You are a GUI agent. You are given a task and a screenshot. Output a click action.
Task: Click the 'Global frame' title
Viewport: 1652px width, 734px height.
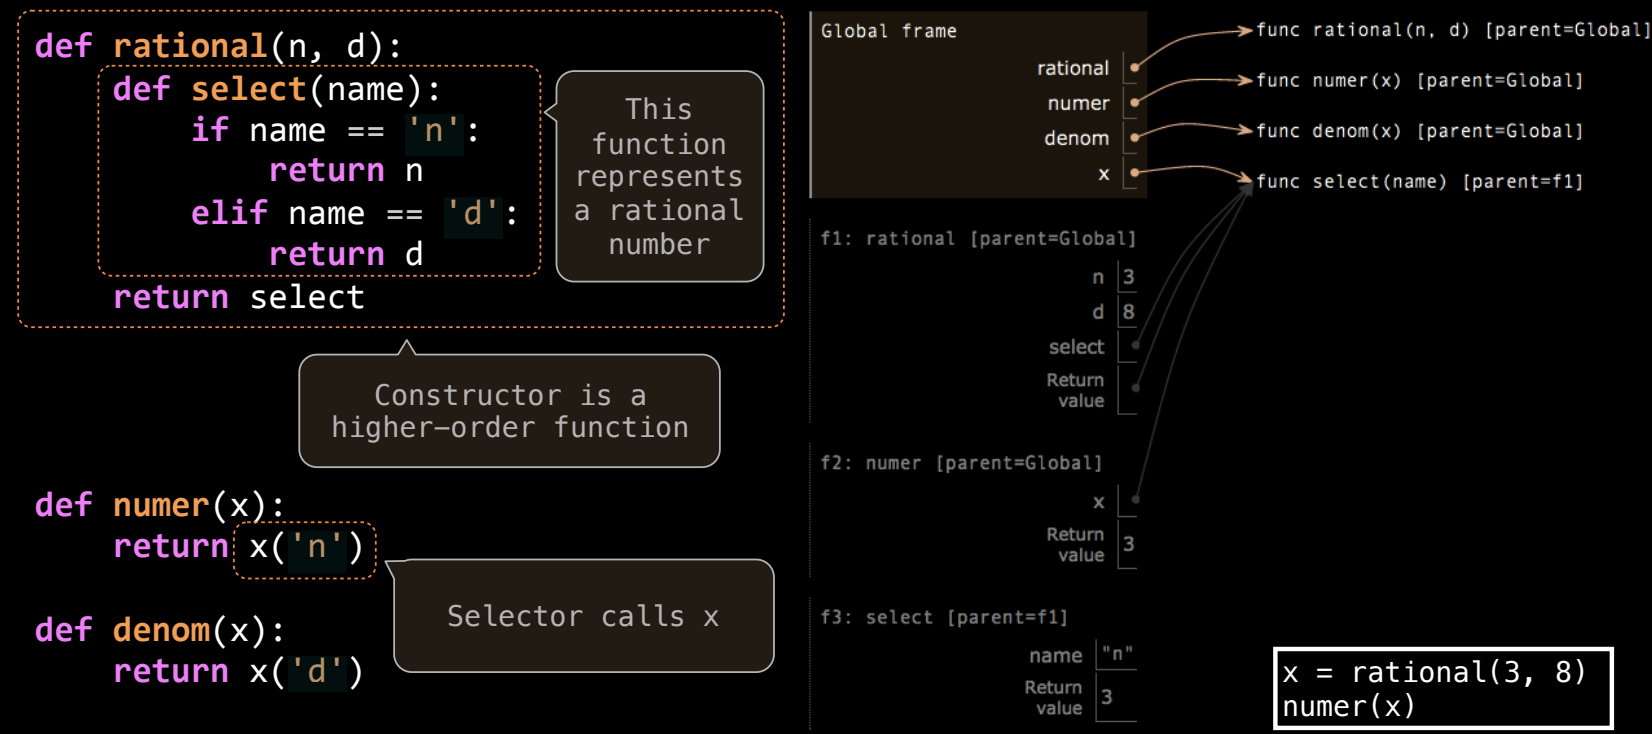[888, 31]
